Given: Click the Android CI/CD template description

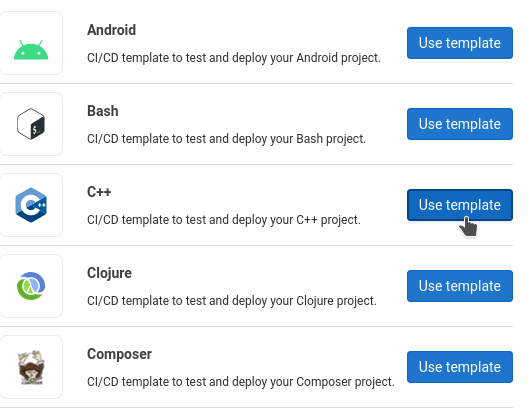Looking at the screenshot, I should (234, 58).
